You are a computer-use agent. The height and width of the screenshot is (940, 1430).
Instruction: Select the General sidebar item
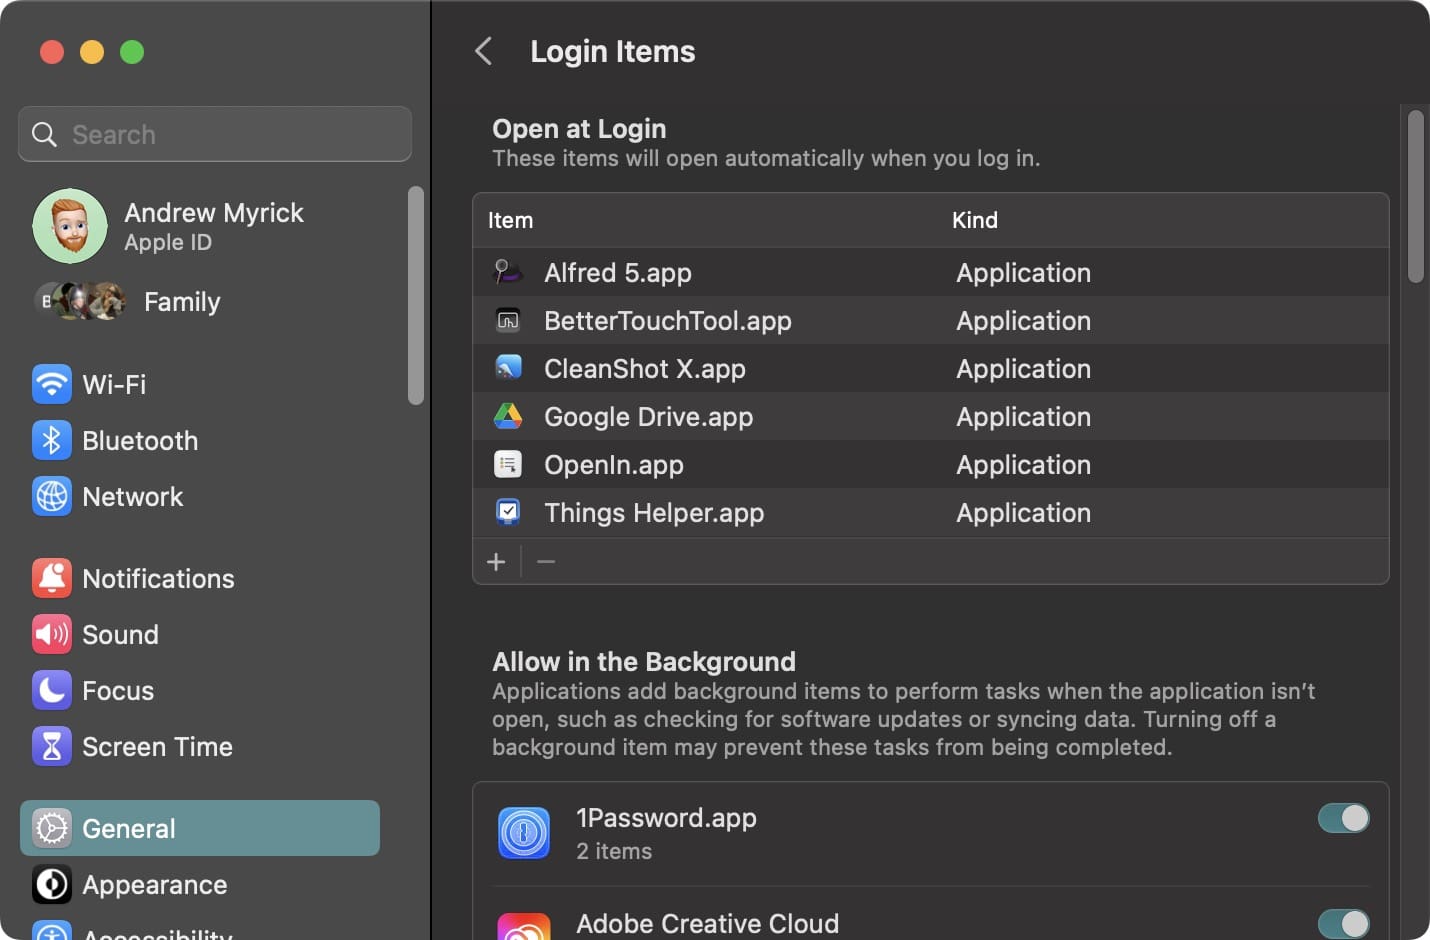coord(200,828)
